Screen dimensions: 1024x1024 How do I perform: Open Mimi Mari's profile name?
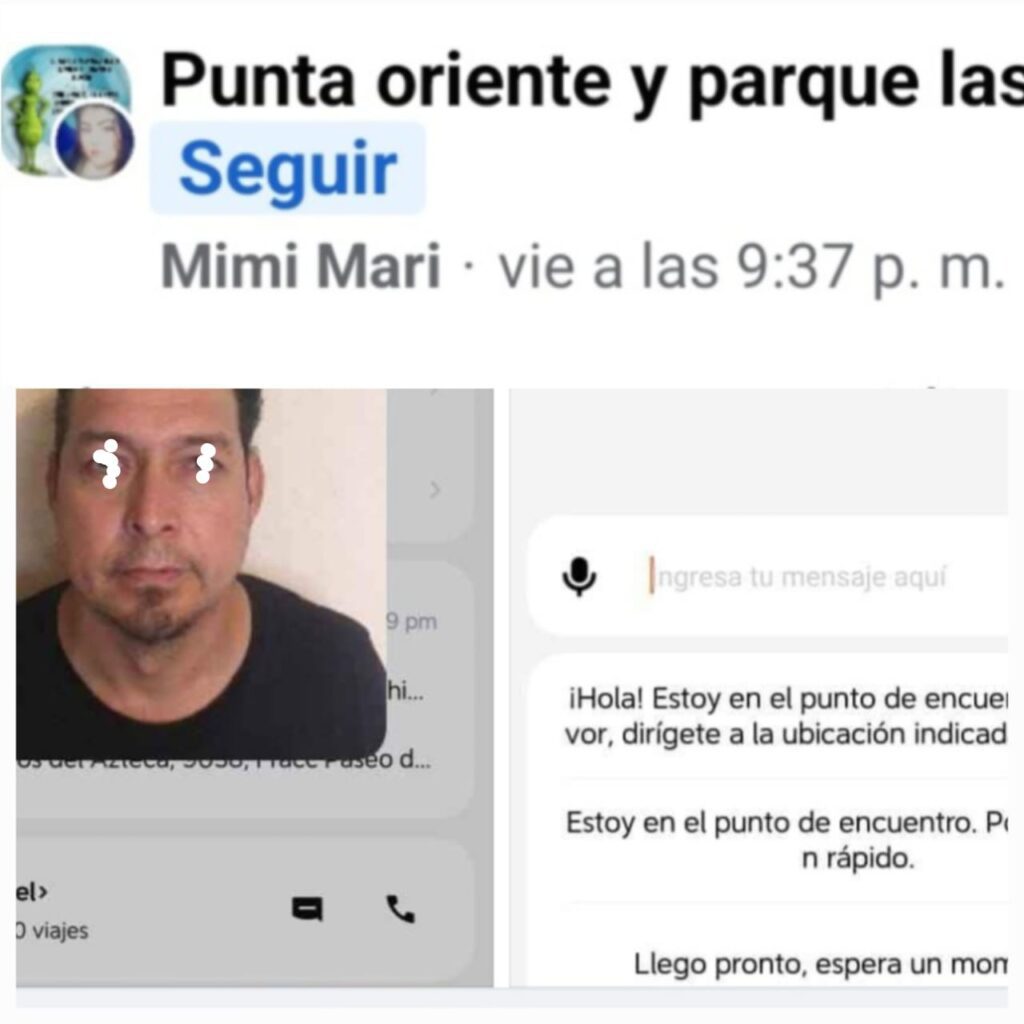(300, 266)
